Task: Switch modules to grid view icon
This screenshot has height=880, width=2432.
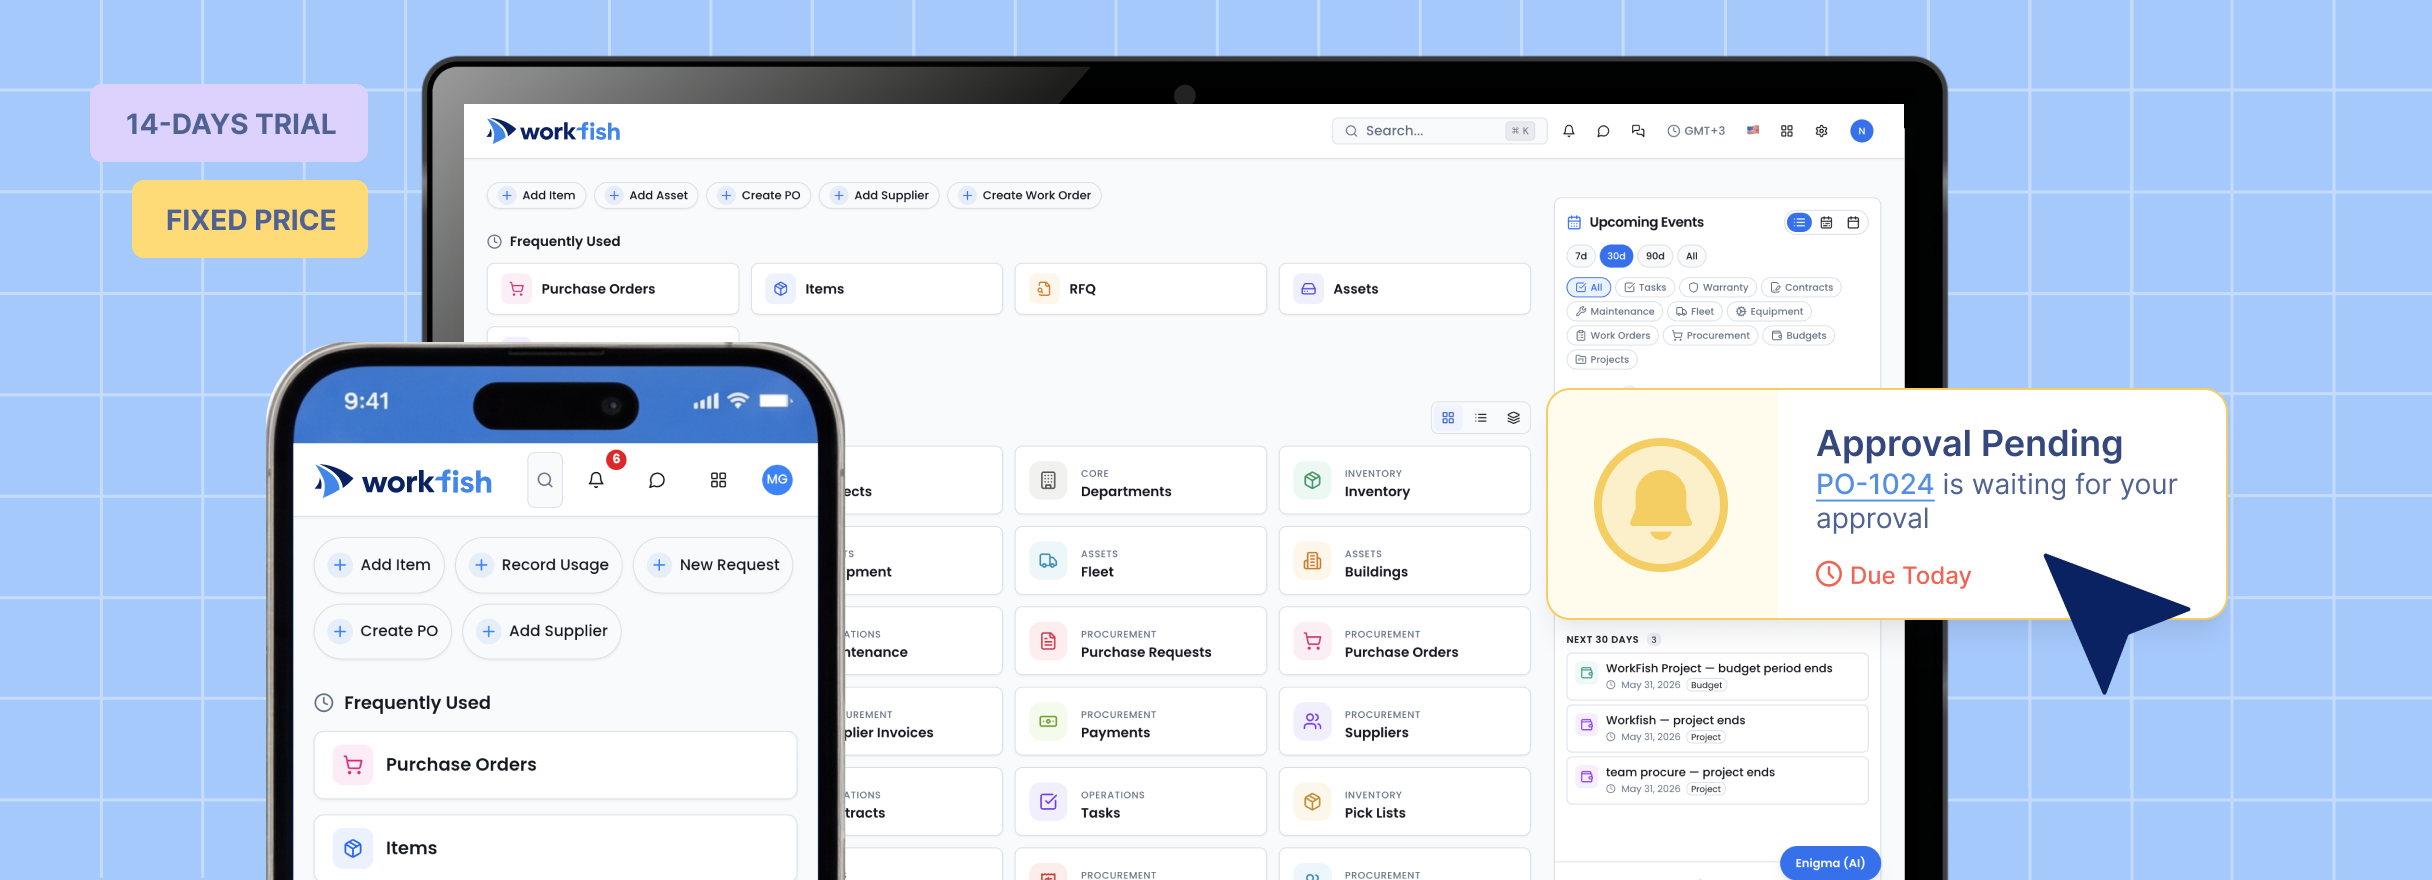Action: [1448, 418]
